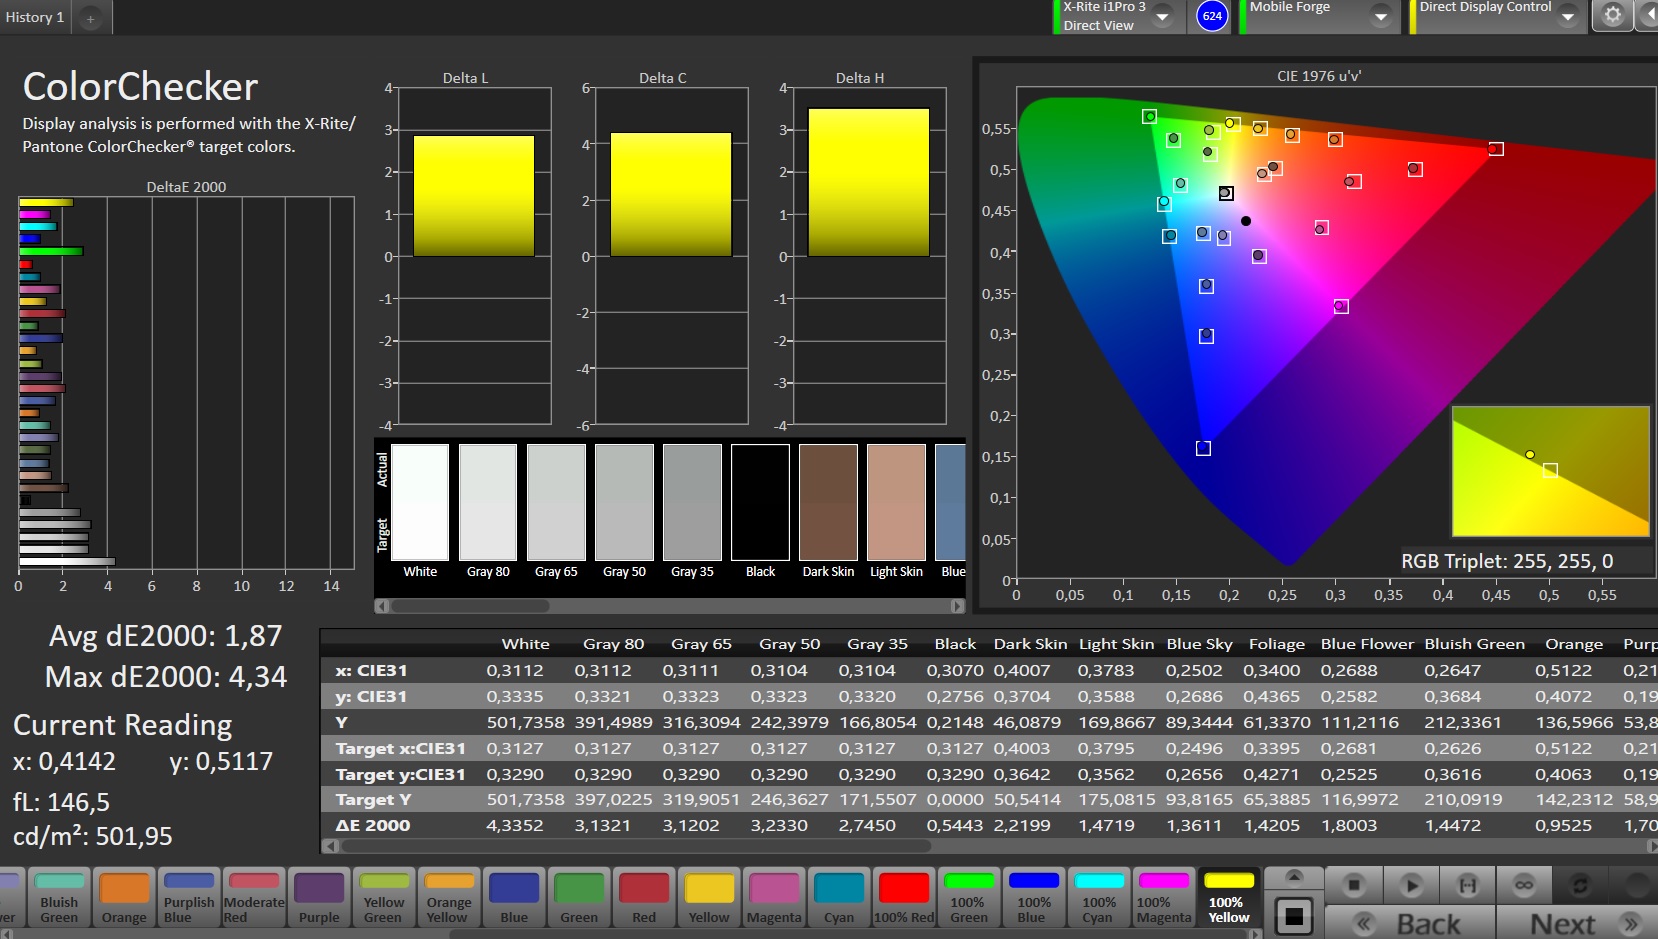Add a new history tab with plus
The height and width of the screenshot is (939, 1658).
click(x=90, y=18)
